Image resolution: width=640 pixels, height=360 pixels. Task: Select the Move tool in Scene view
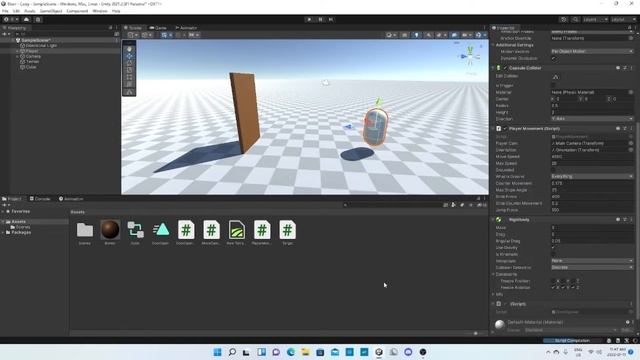coord(129,56)
